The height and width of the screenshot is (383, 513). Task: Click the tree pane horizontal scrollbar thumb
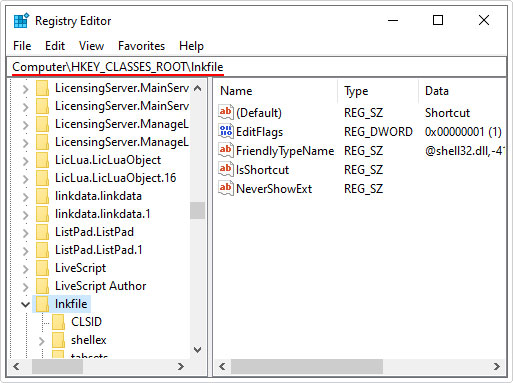[x=57, y=367]
